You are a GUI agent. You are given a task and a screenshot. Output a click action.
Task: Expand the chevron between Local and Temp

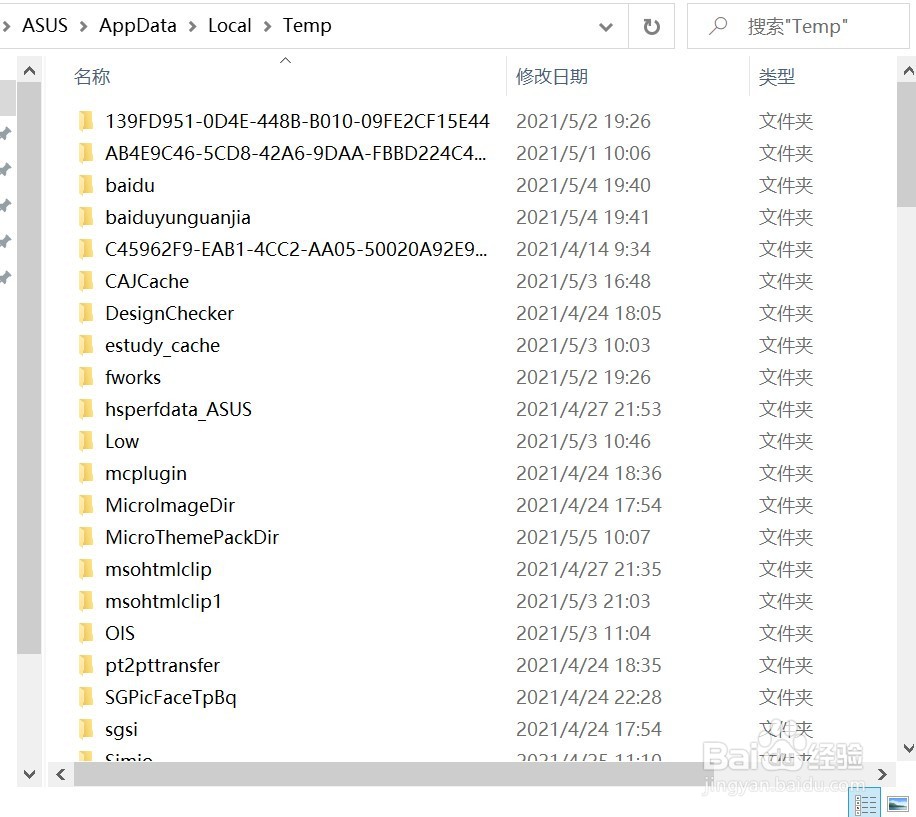[x=267, y=26]
